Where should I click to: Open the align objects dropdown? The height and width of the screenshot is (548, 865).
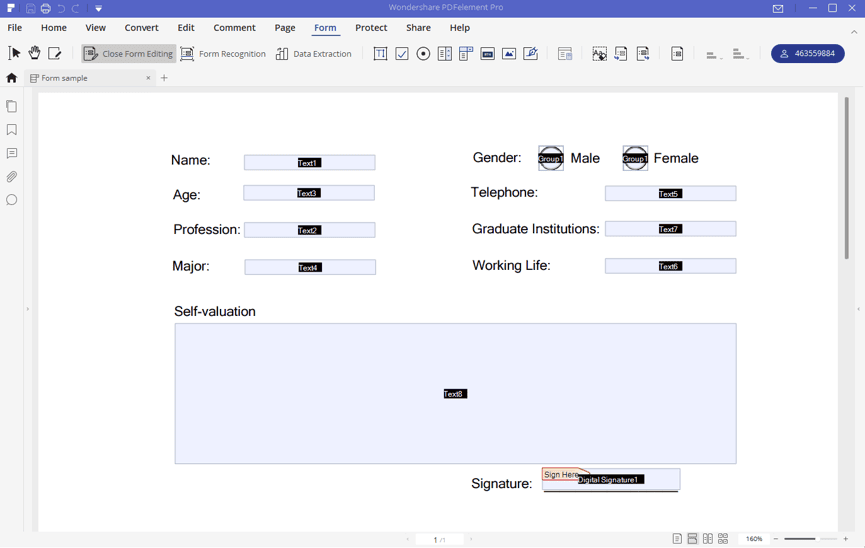714,54
